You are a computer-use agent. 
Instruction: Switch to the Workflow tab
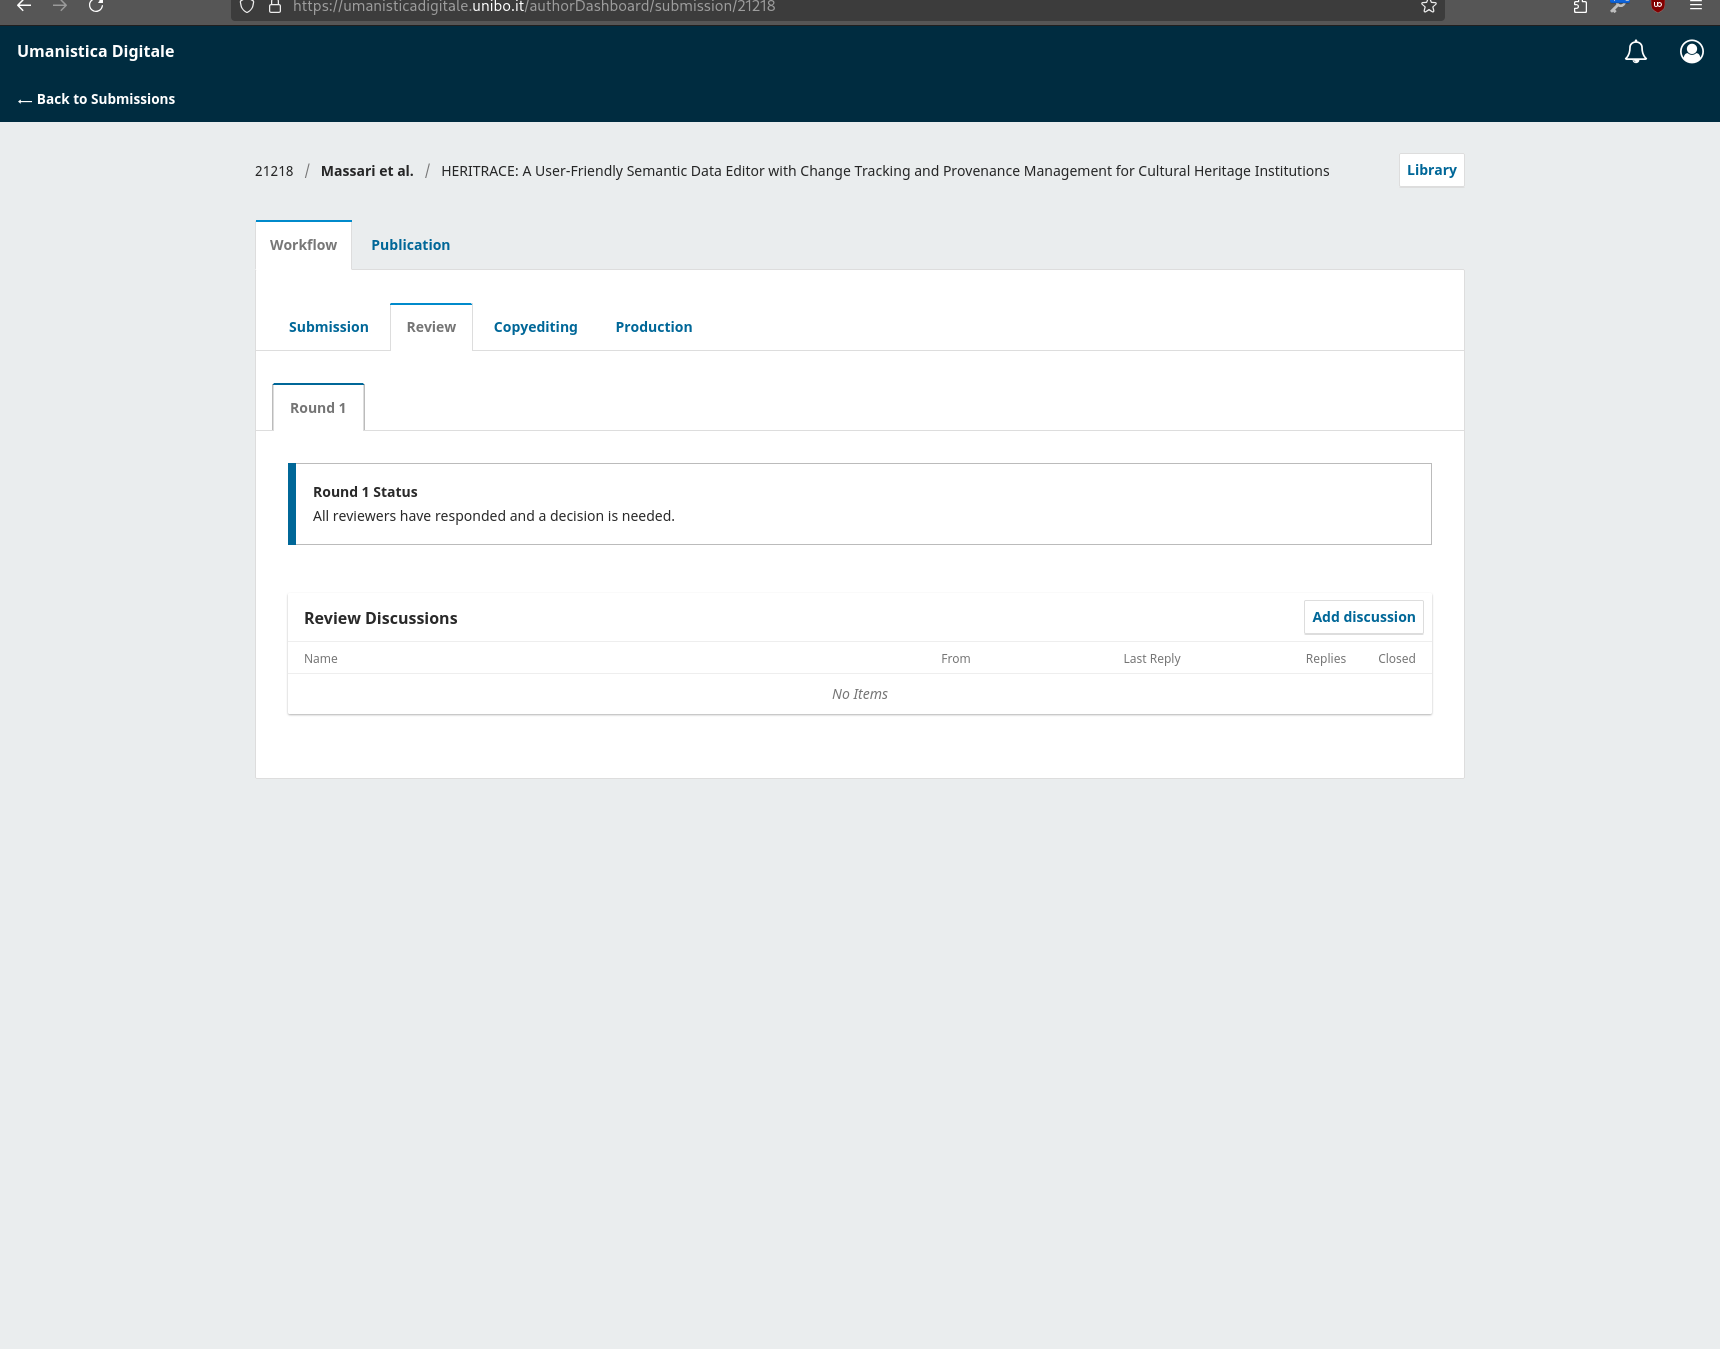[303, 245]
